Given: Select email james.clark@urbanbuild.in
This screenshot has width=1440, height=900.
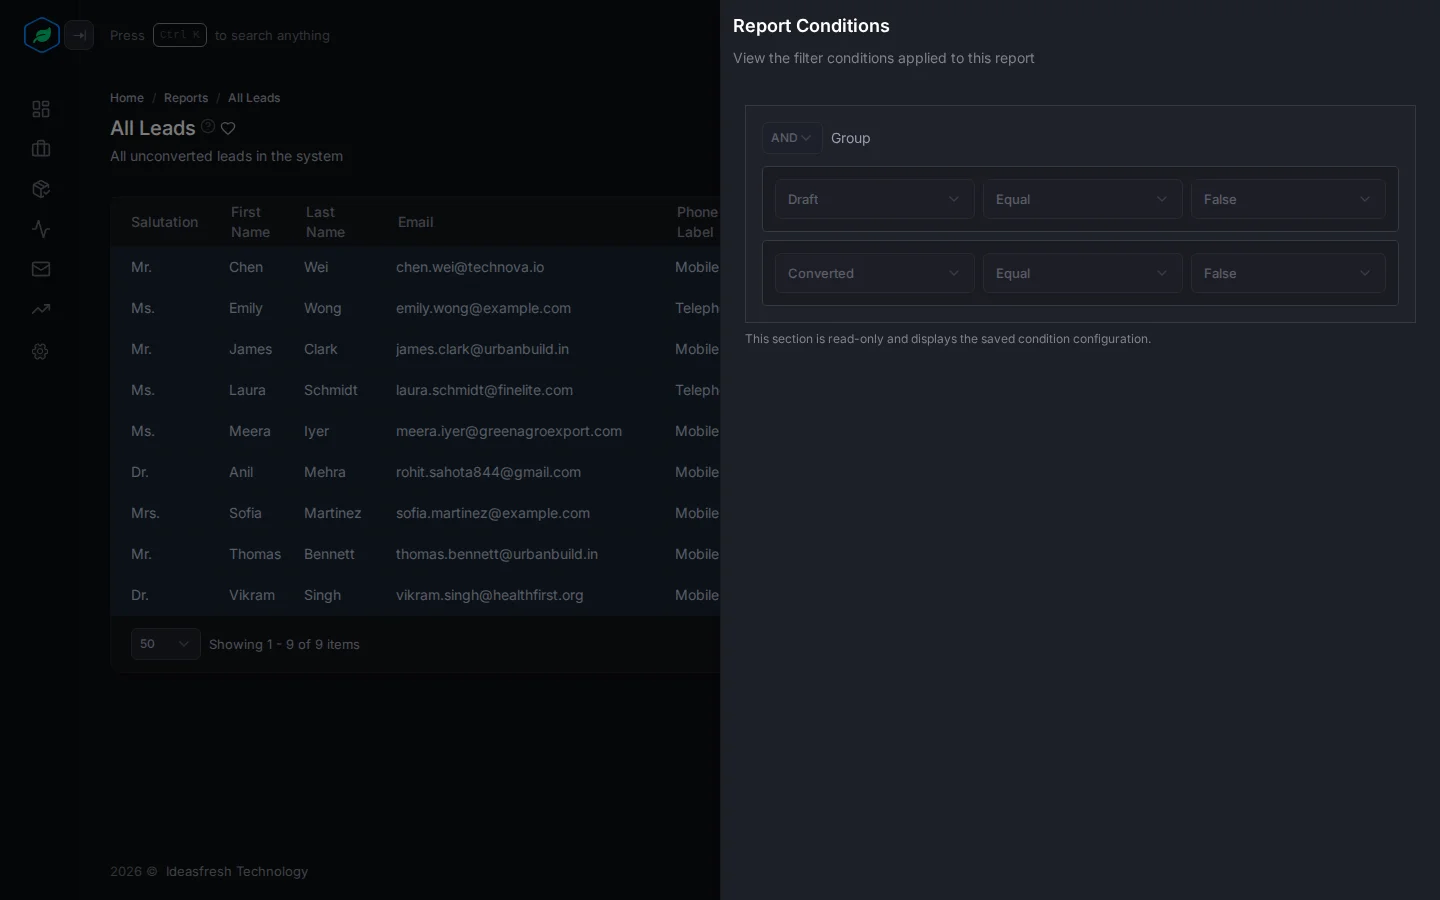Looking at the screenshot, I should [x=483, y=349].
